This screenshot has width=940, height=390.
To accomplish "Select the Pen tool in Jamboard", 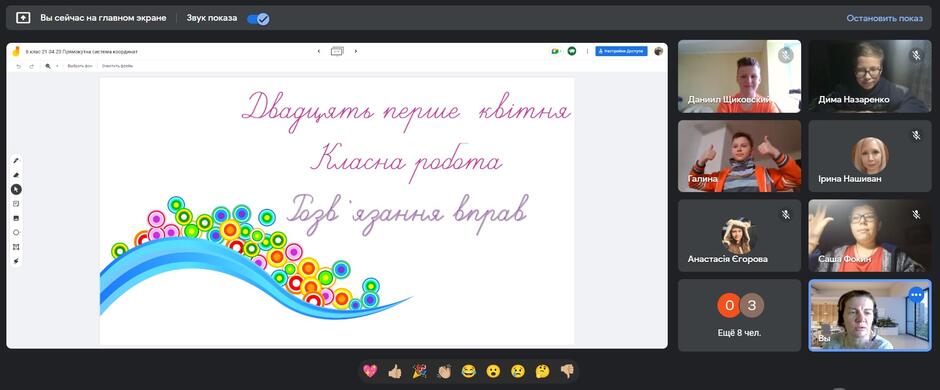I will click(16, 161).
